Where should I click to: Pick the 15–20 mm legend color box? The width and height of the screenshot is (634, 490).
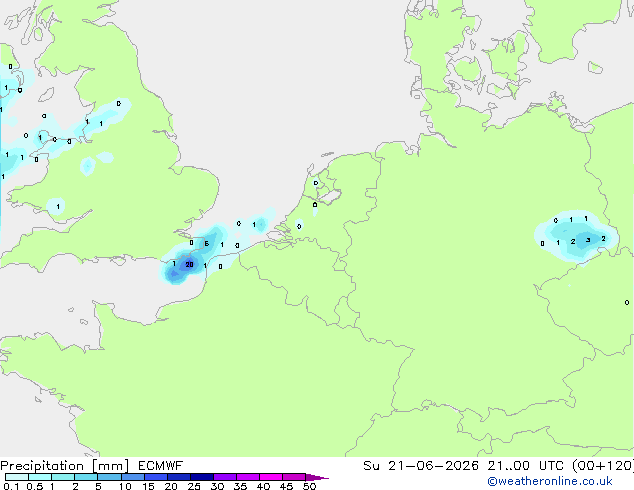coord(155,477)
